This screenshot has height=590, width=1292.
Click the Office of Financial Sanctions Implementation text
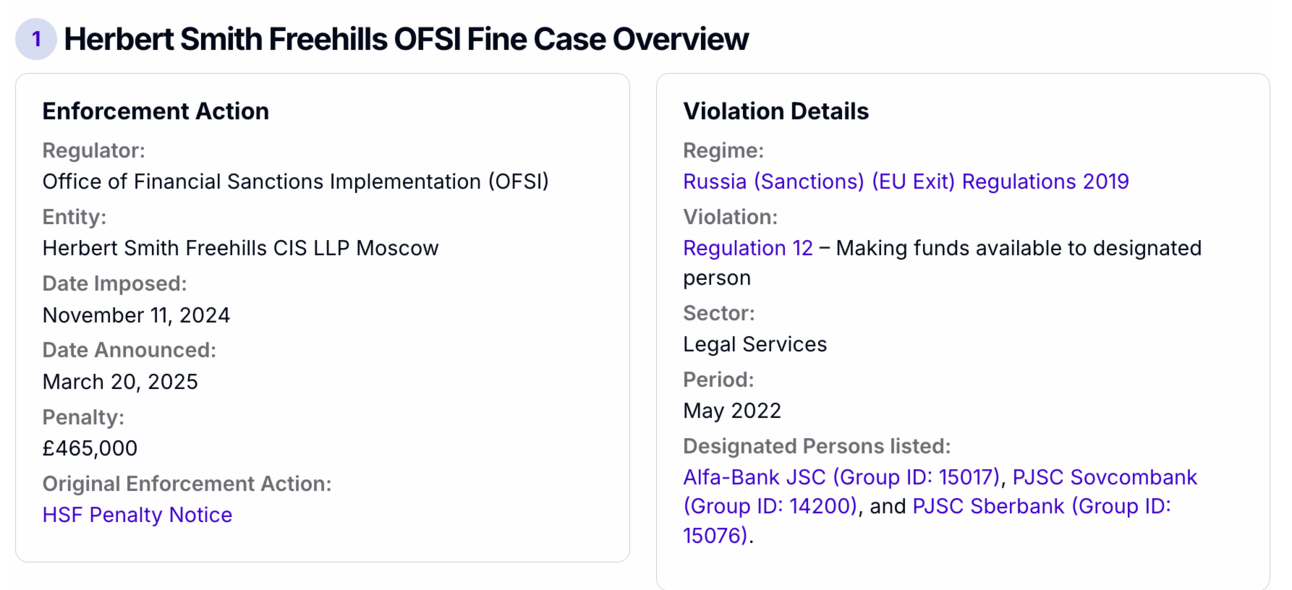coord(295,182)
